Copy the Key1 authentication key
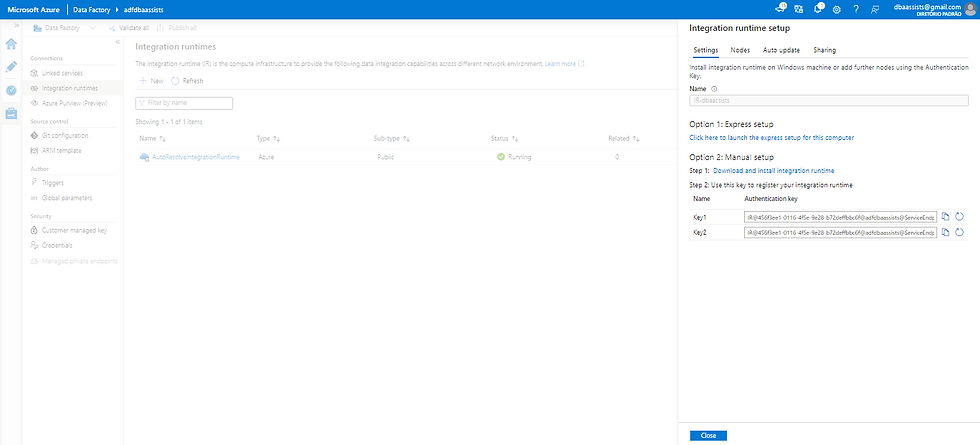 tap(946, 216)
